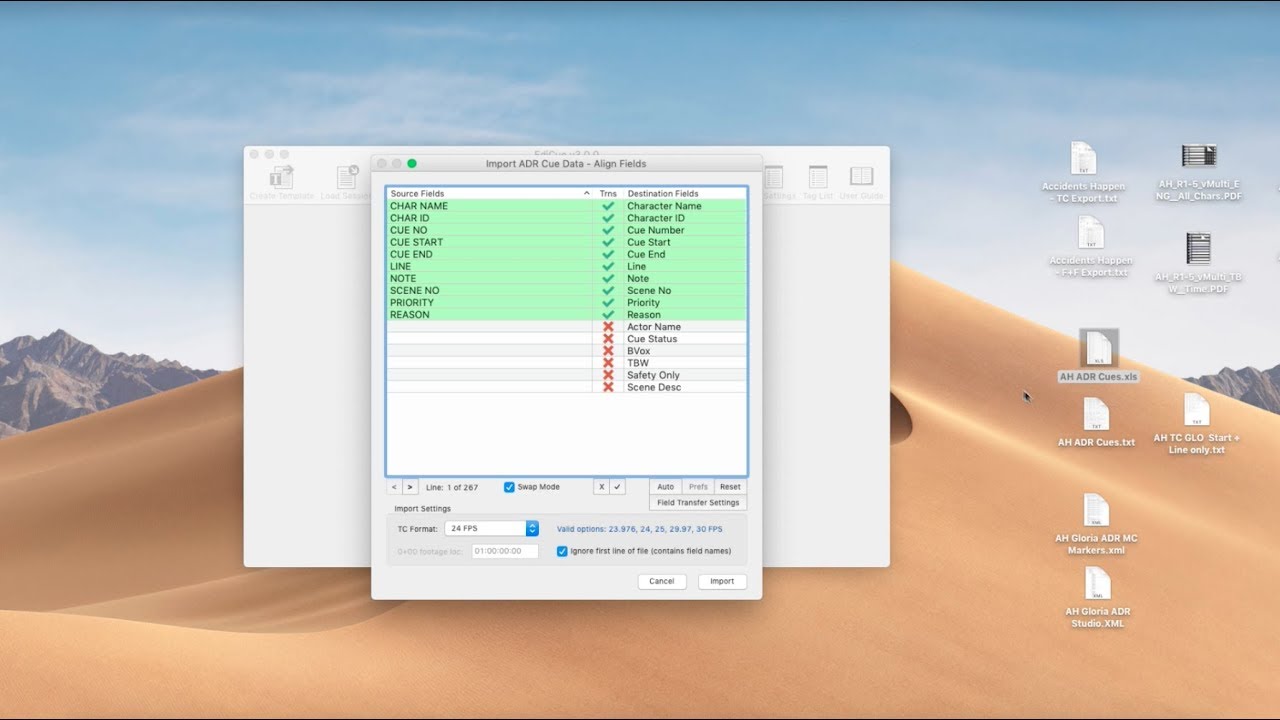Select AH ADR Cues.xls desktop file
1280x720 pixels.
tap(1098, 356)
